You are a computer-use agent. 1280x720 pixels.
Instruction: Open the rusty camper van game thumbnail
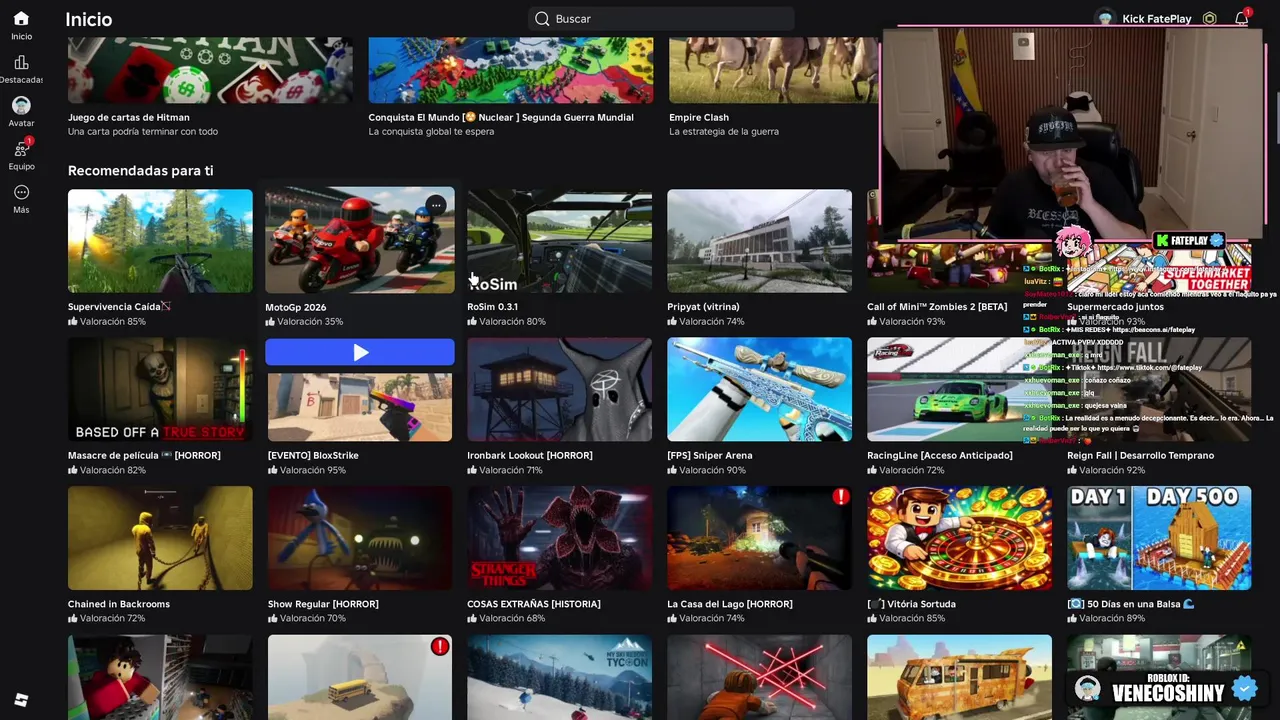coord(960,677)
